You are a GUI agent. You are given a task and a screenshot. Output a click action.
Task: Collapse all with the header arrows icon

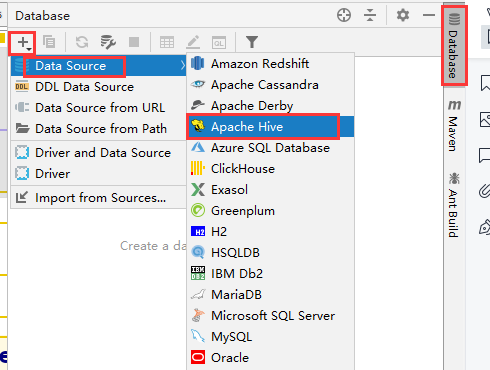pos(370,15)
